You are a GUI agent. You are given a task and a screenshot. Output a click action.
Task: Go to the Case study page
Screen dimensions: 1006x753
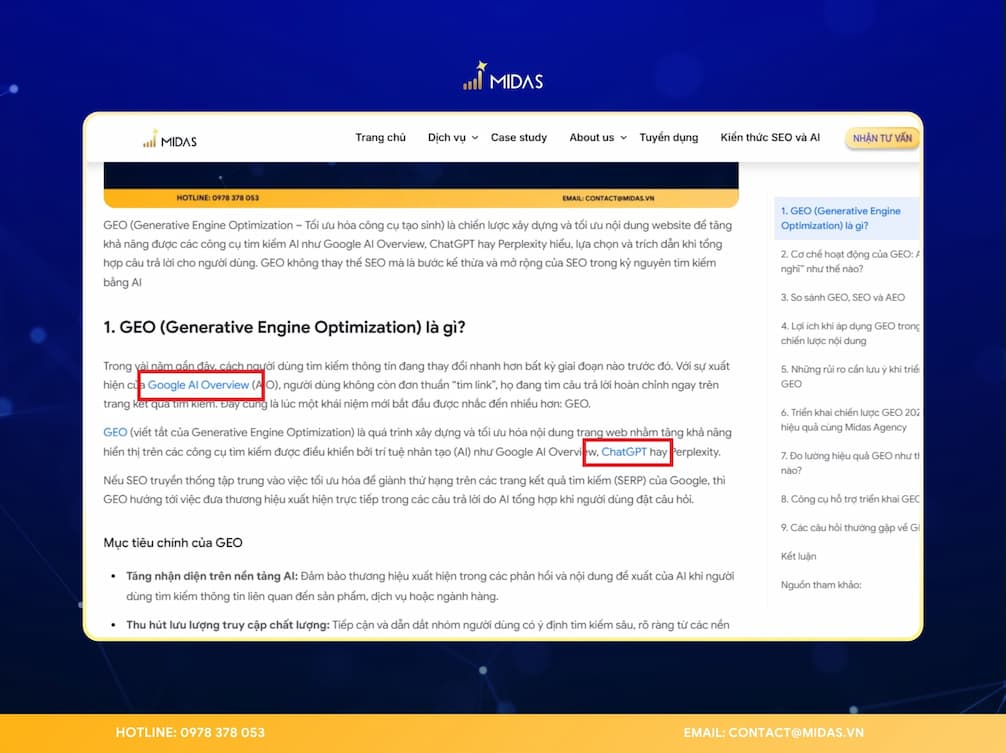pyautogui.click(x=518, y=137)
